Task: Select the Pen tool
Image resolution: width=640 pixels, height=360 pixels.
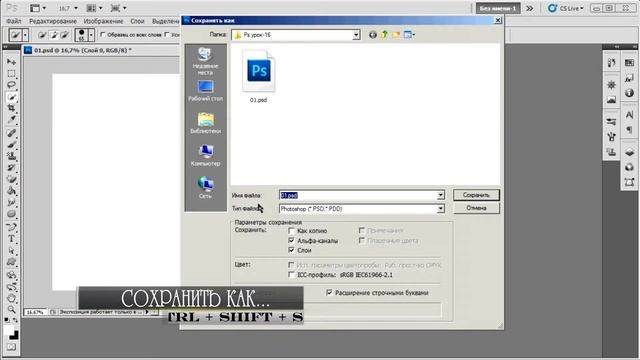Action: pos(11,227)
